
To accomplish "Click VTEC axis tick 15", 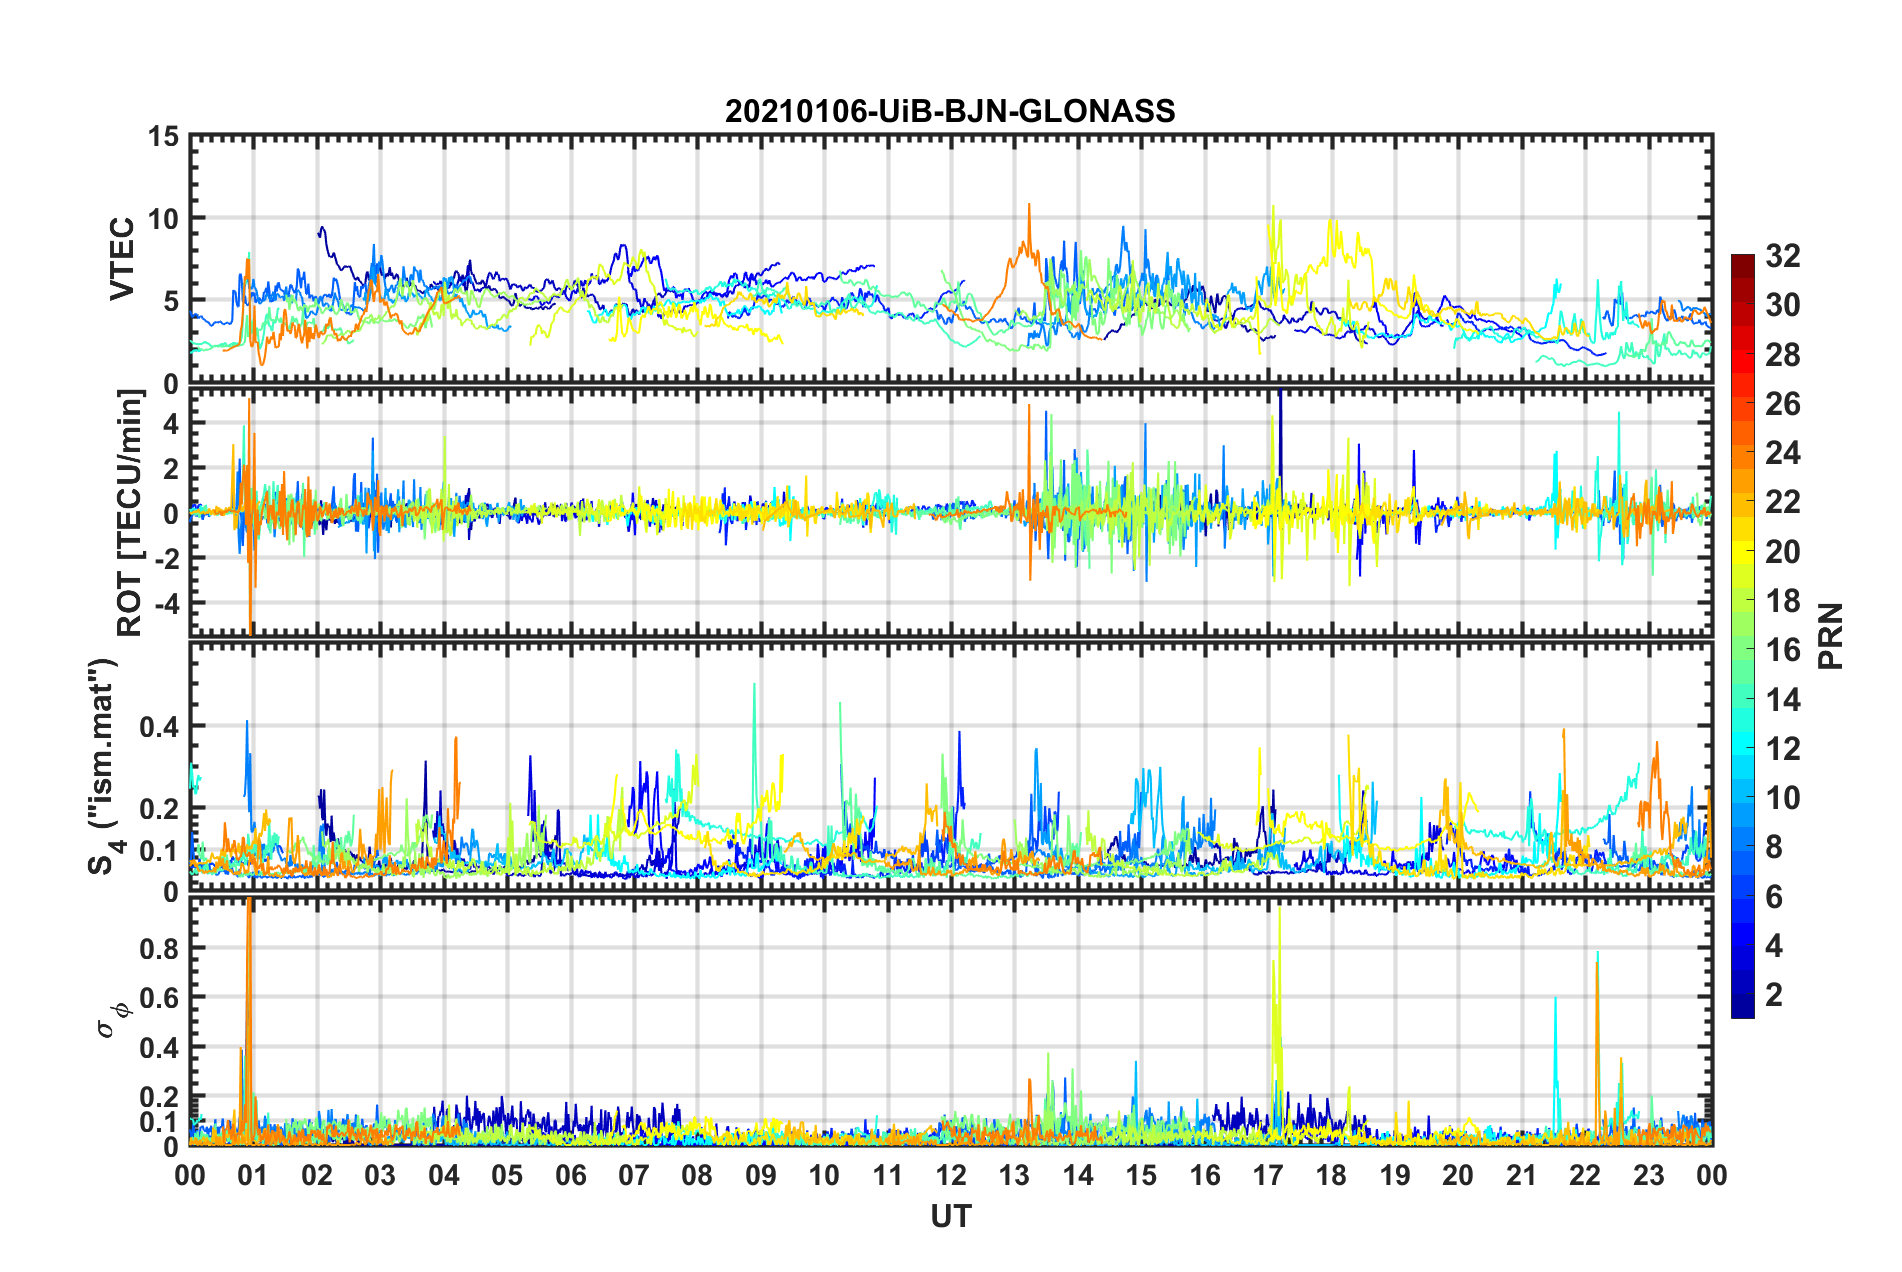I will pos(164,137).
